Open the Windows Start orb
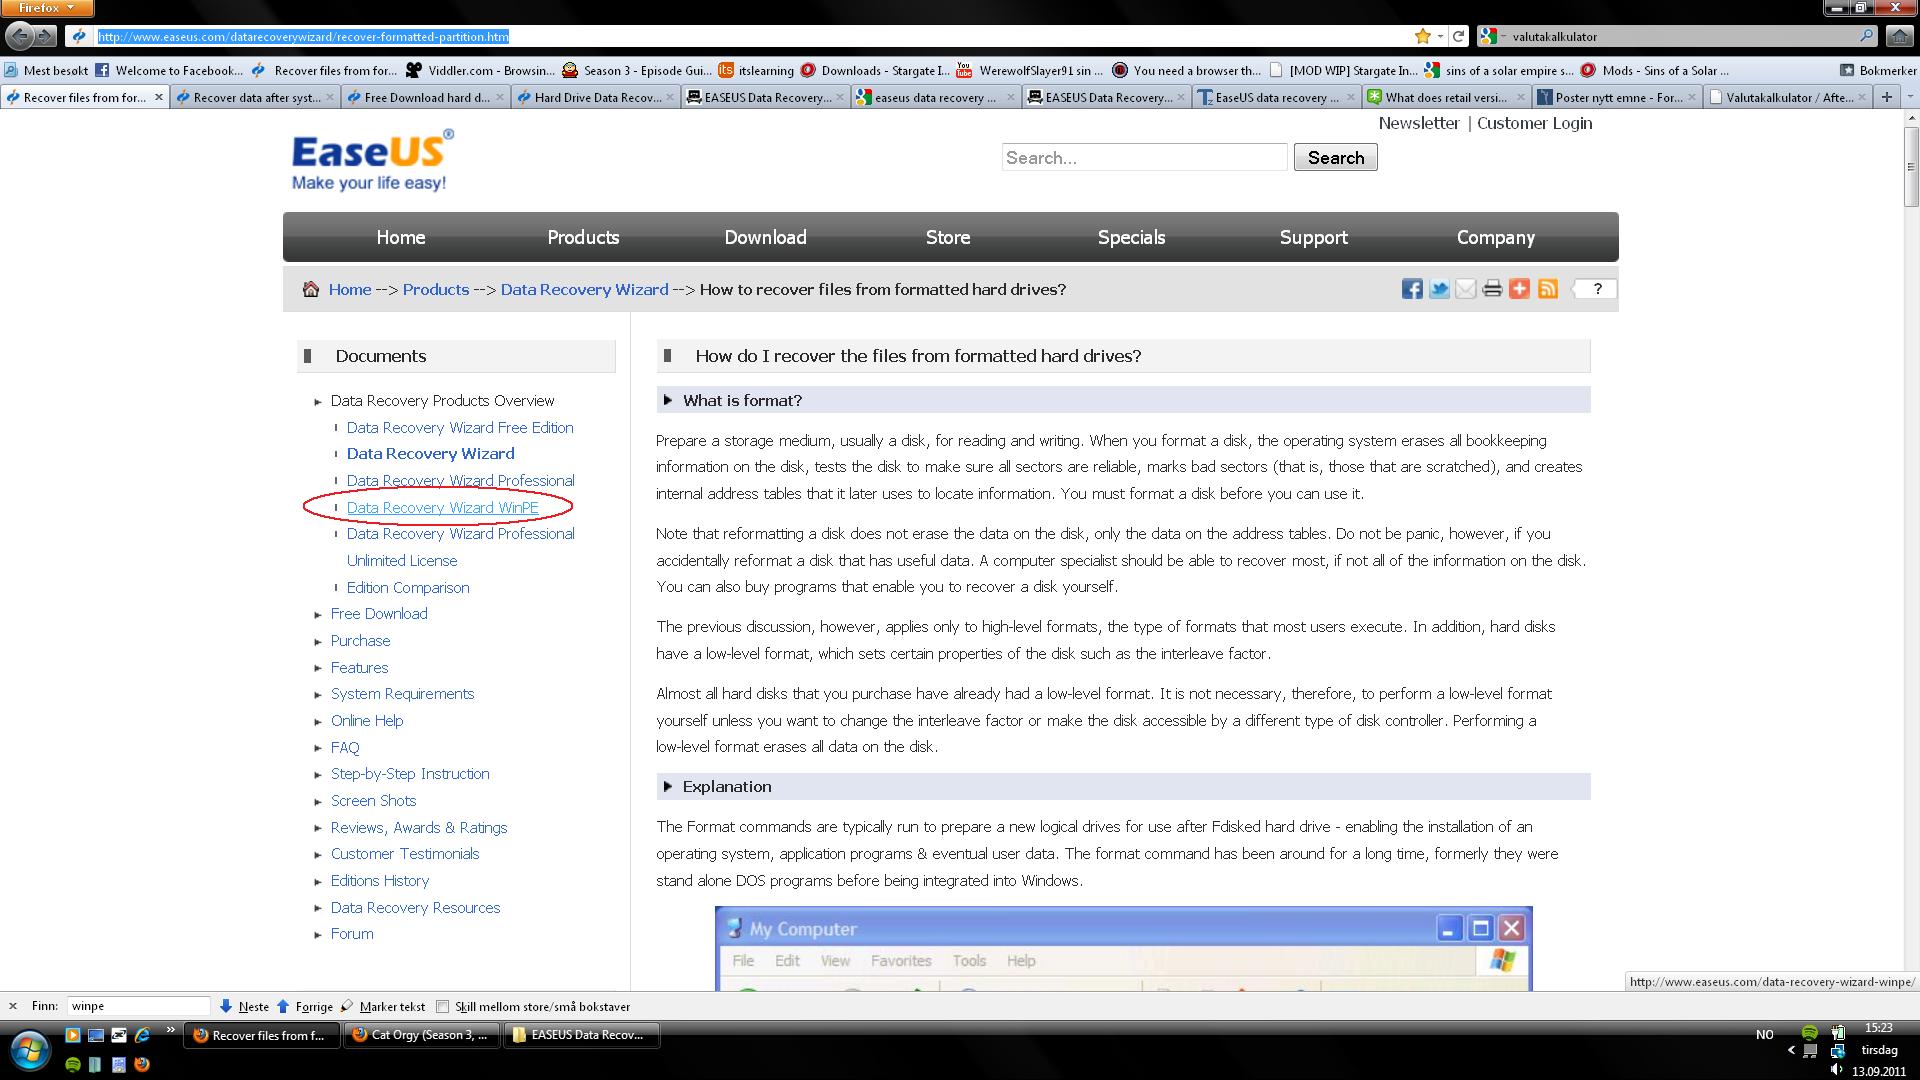 29,1050
